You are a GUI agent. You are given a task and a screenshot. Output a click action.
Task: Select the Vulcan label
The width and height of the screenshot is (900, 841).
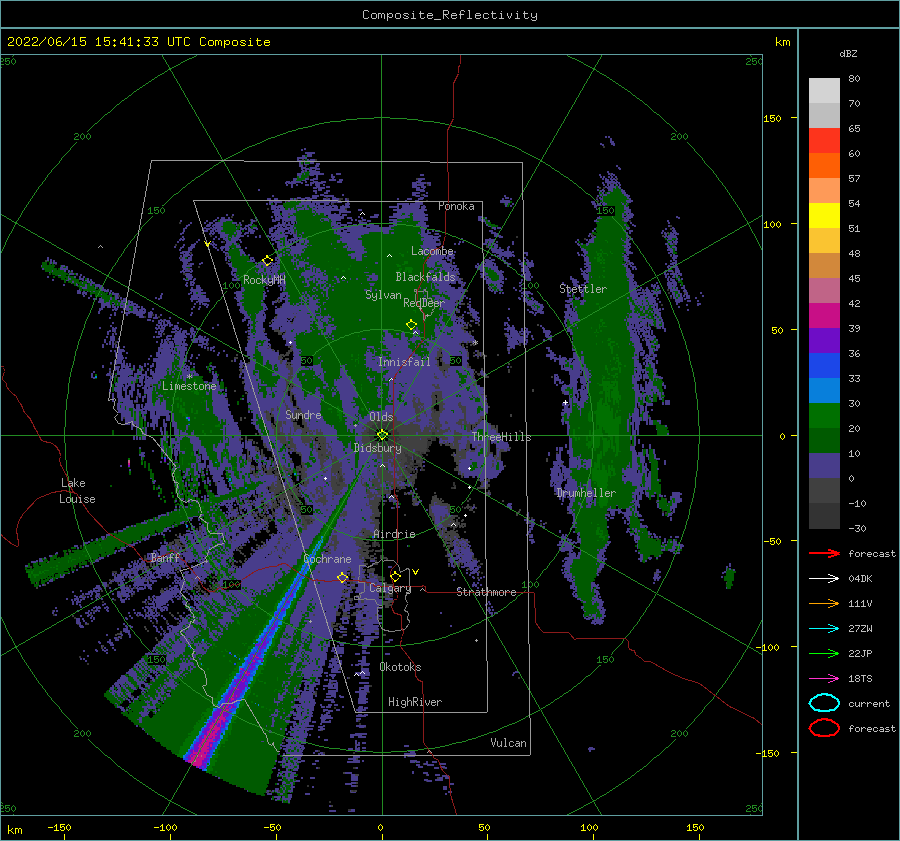tap(509, 743)
